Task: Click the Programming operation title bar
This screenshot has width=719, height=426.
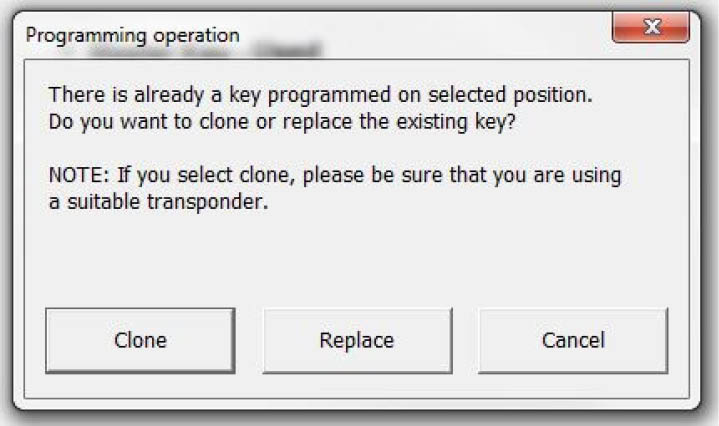Action: pos(300,35)
